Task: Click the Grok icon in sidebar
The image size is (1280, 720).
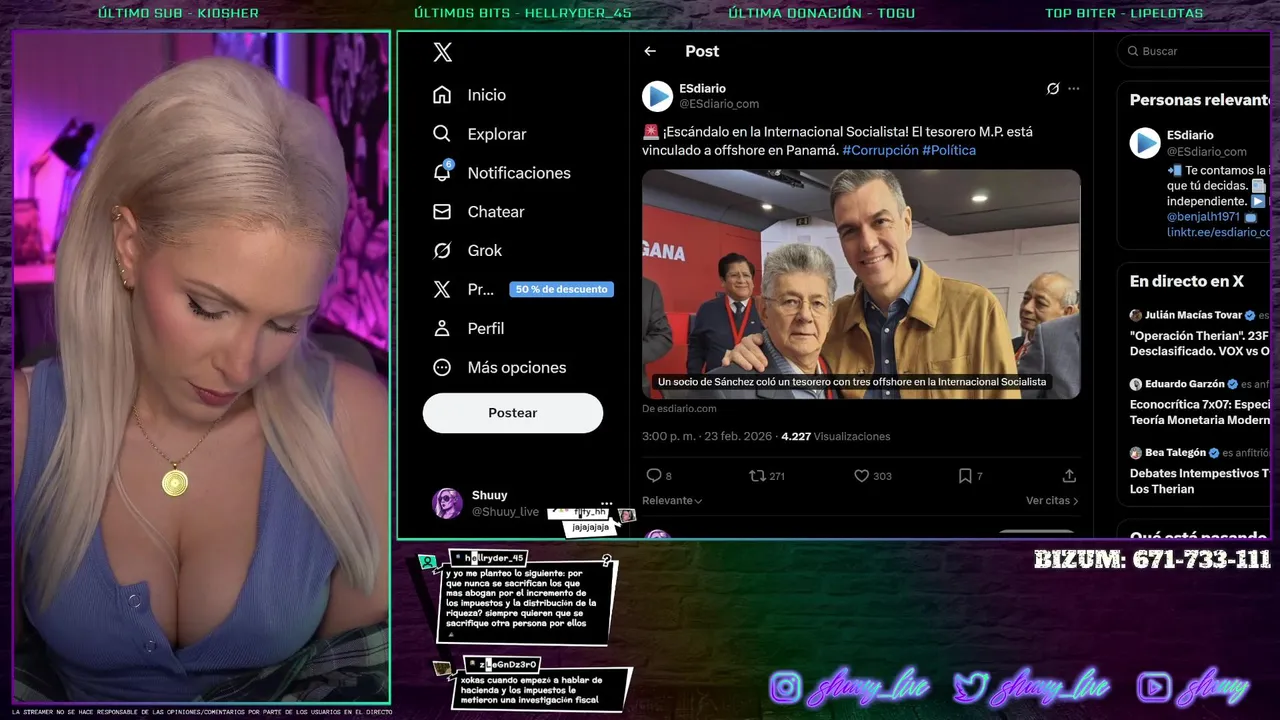Action: [442, 251]
